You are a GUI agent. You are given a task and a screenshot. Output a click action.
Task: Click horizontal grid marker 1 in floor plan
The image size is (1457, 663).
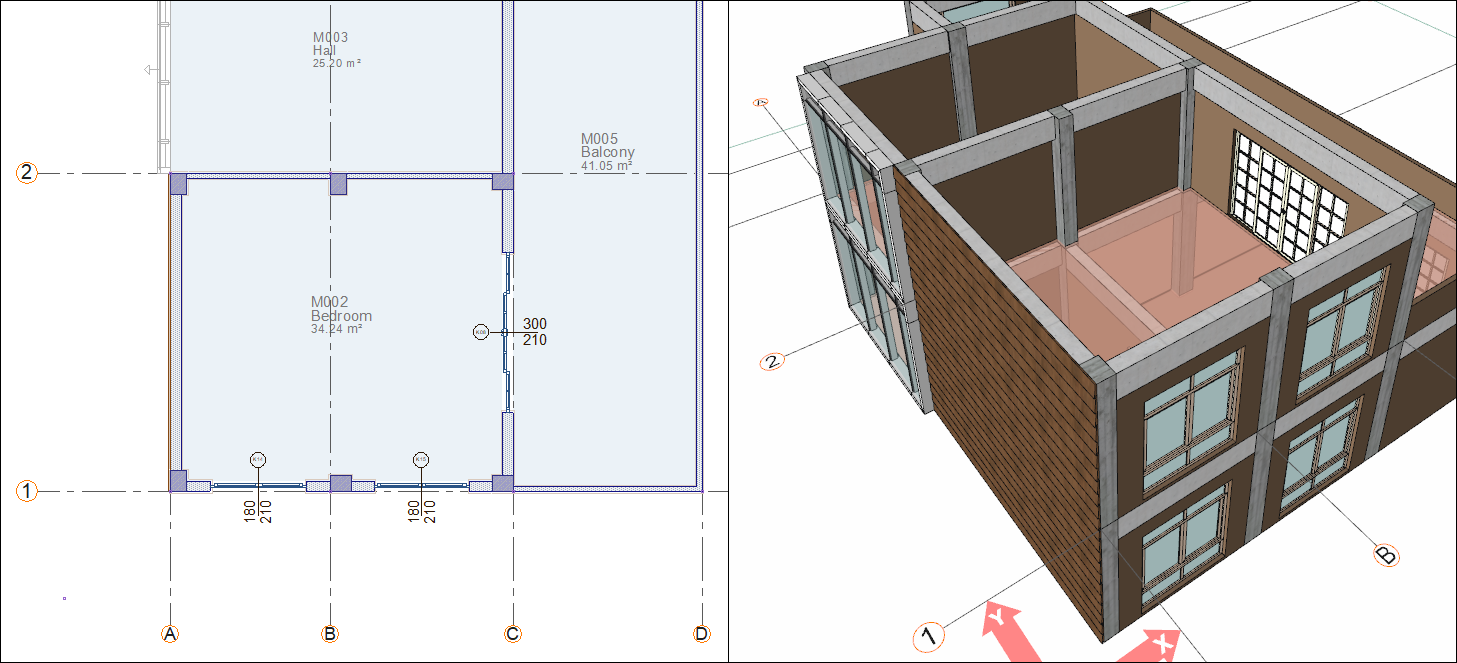(27, 491)
